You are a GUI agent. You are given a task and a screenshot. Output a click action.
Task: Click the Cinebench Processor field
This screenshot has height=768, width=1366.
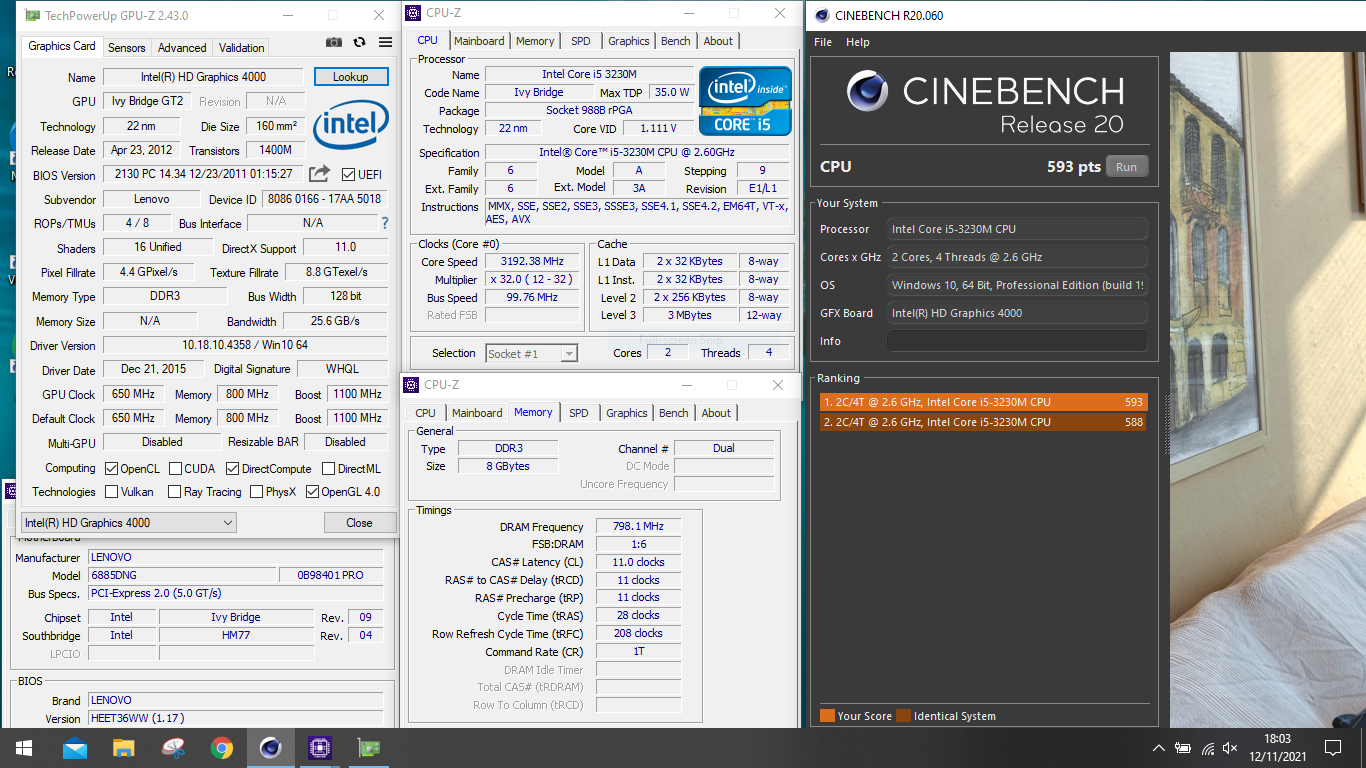click(1017, 229)
